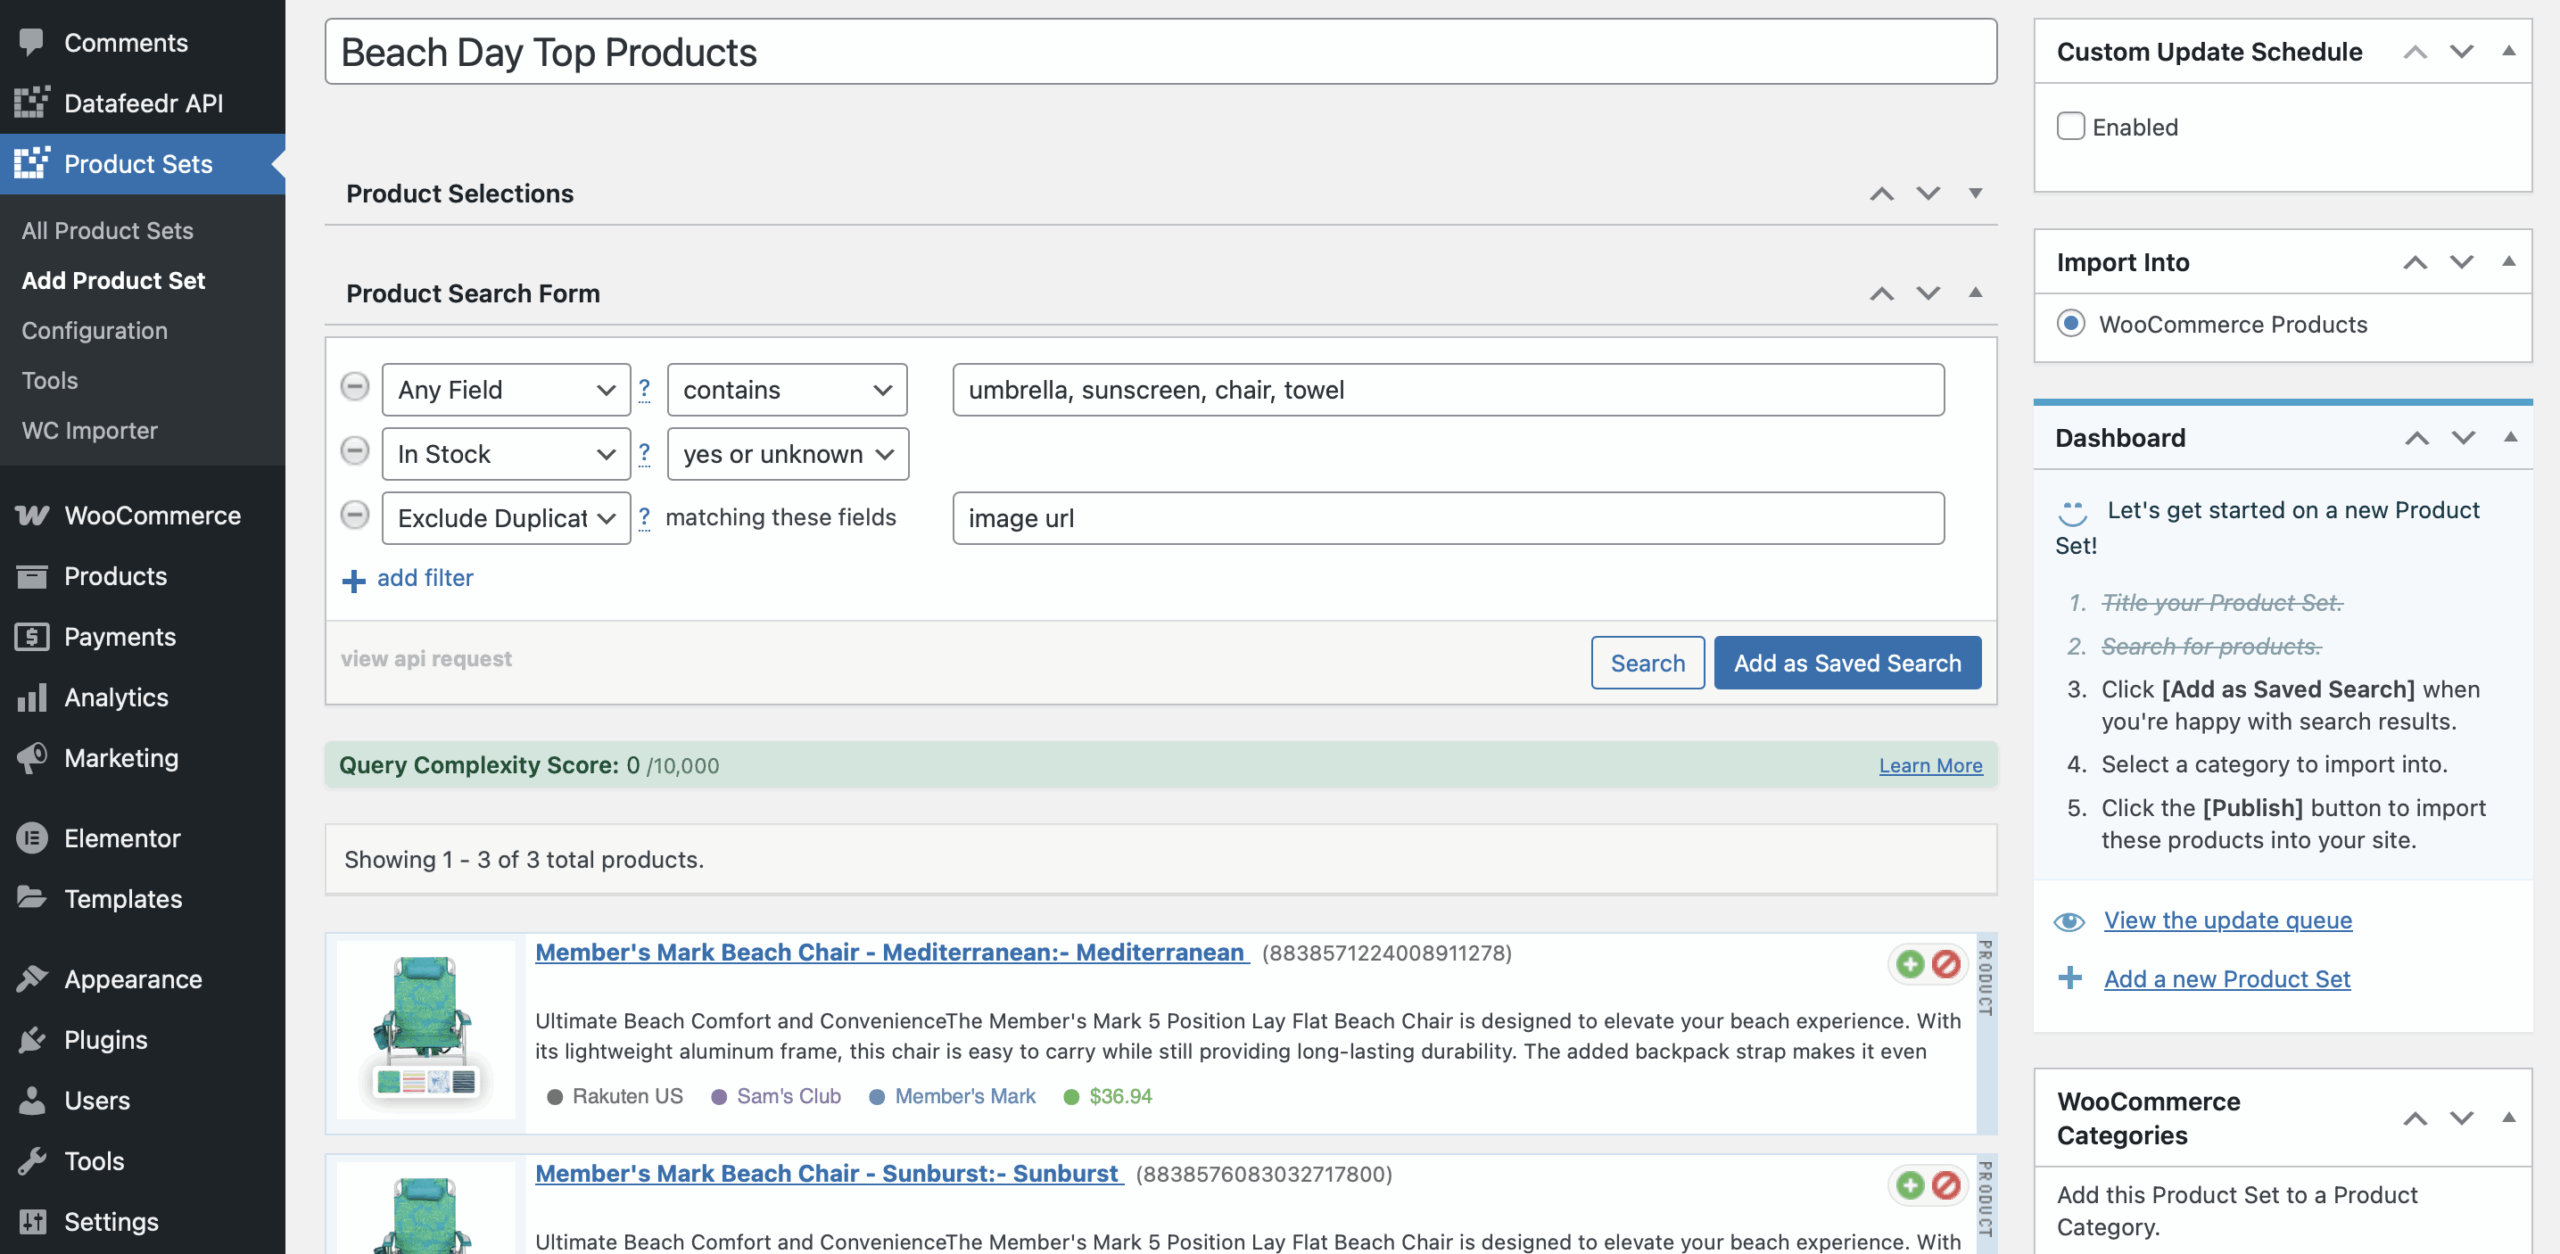Click the plus icon beside add filter

354,580
